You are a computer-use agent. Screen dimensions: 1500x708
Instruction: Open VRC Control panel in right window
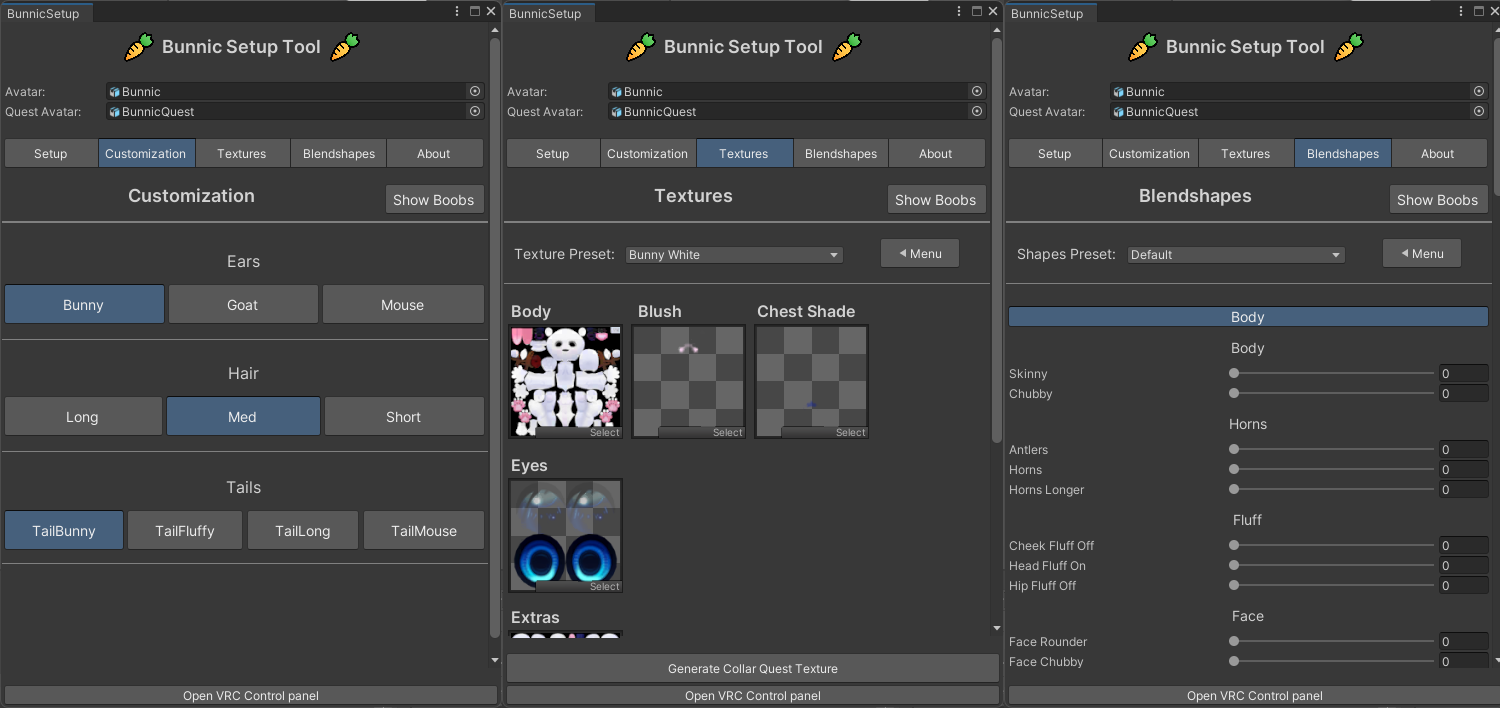click(x=1255, y=695)
